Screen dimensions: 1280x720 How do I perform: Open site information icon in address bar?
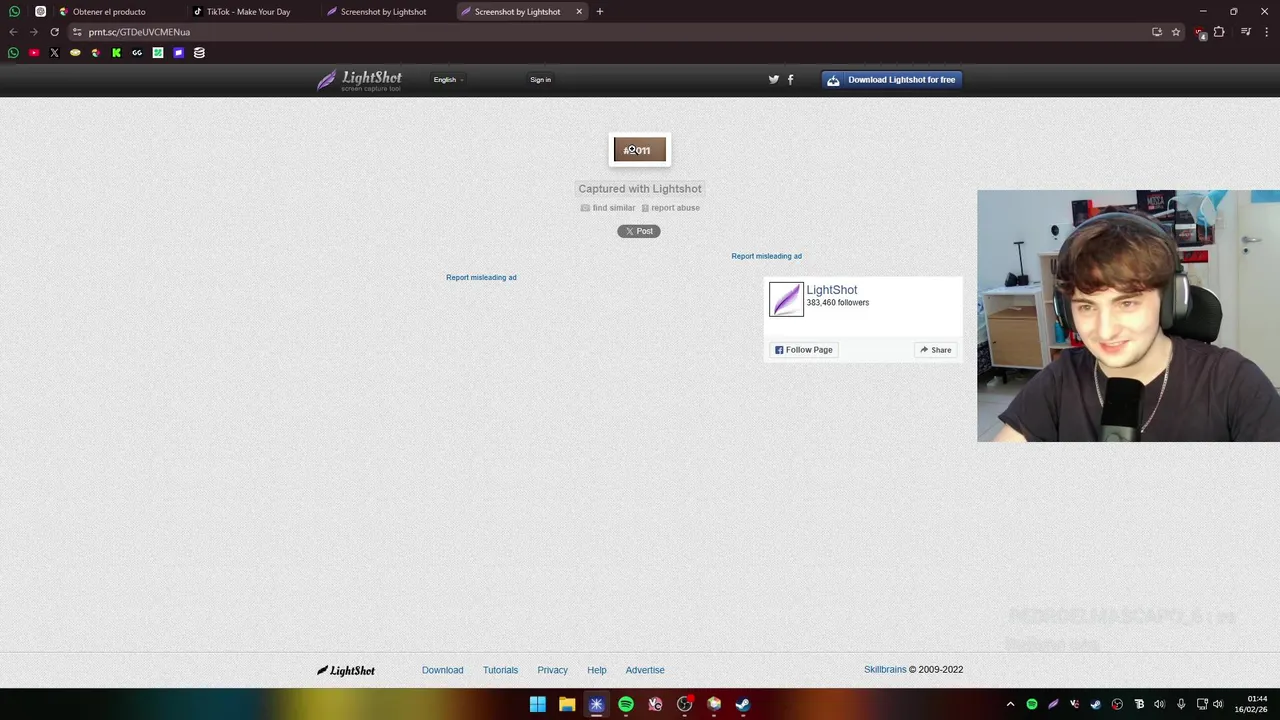tap(77, 32)
